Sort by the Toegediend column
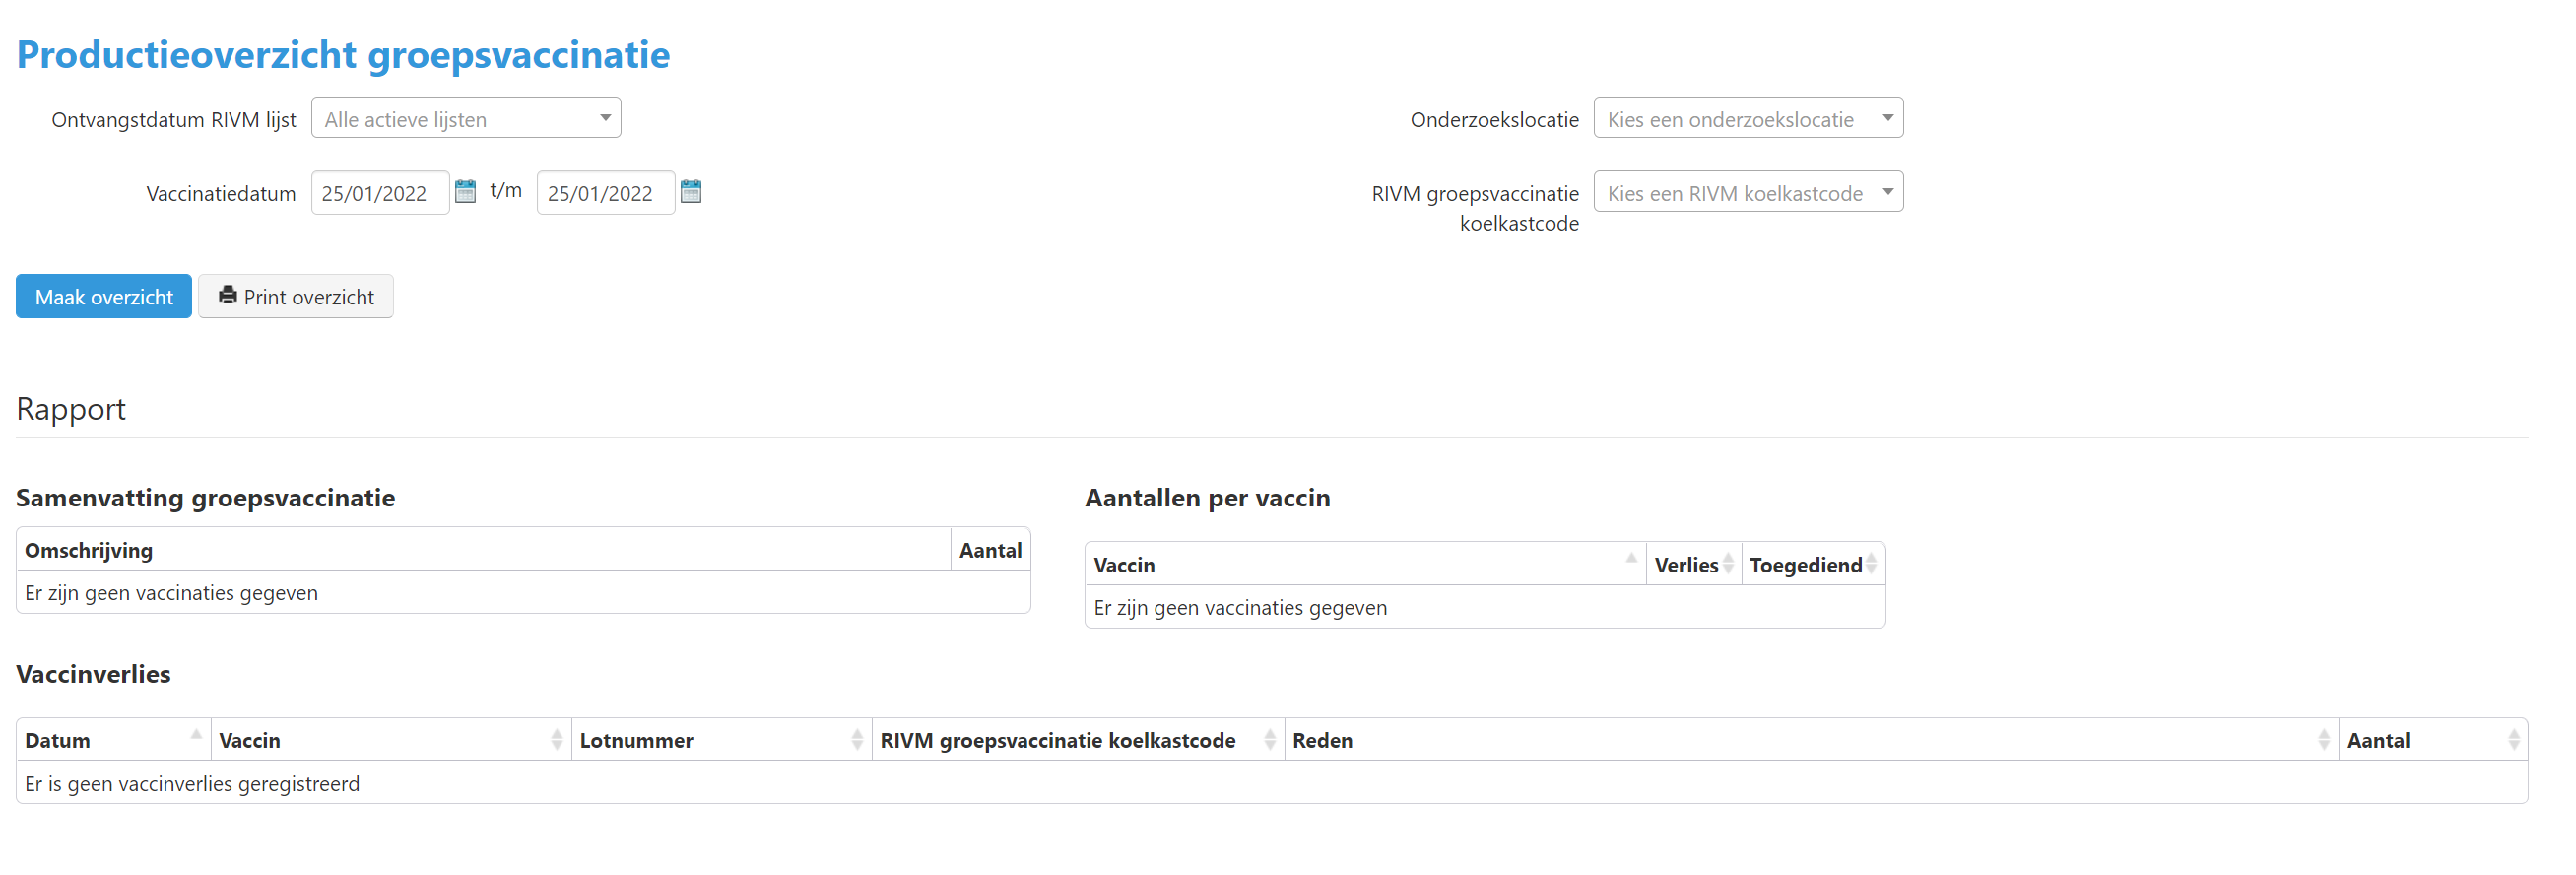This screenshot has width=2576, height=875. coord(1811,565)
